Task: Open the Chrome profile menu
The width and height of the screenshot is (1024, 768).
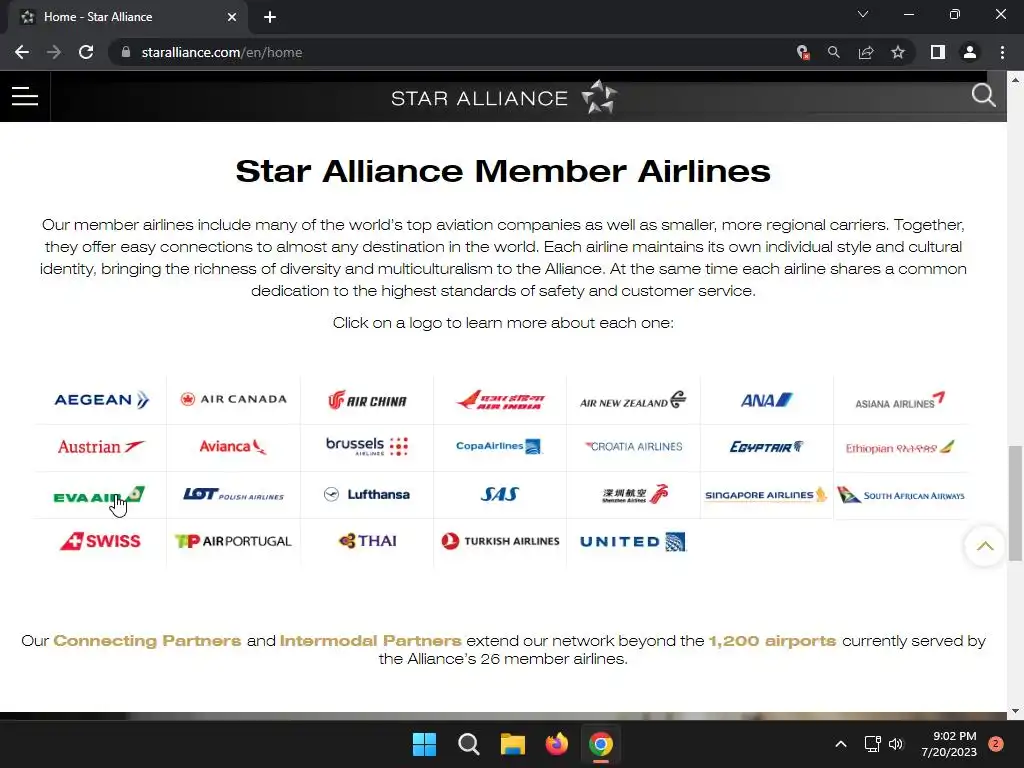Action: [x=970, y=52]
